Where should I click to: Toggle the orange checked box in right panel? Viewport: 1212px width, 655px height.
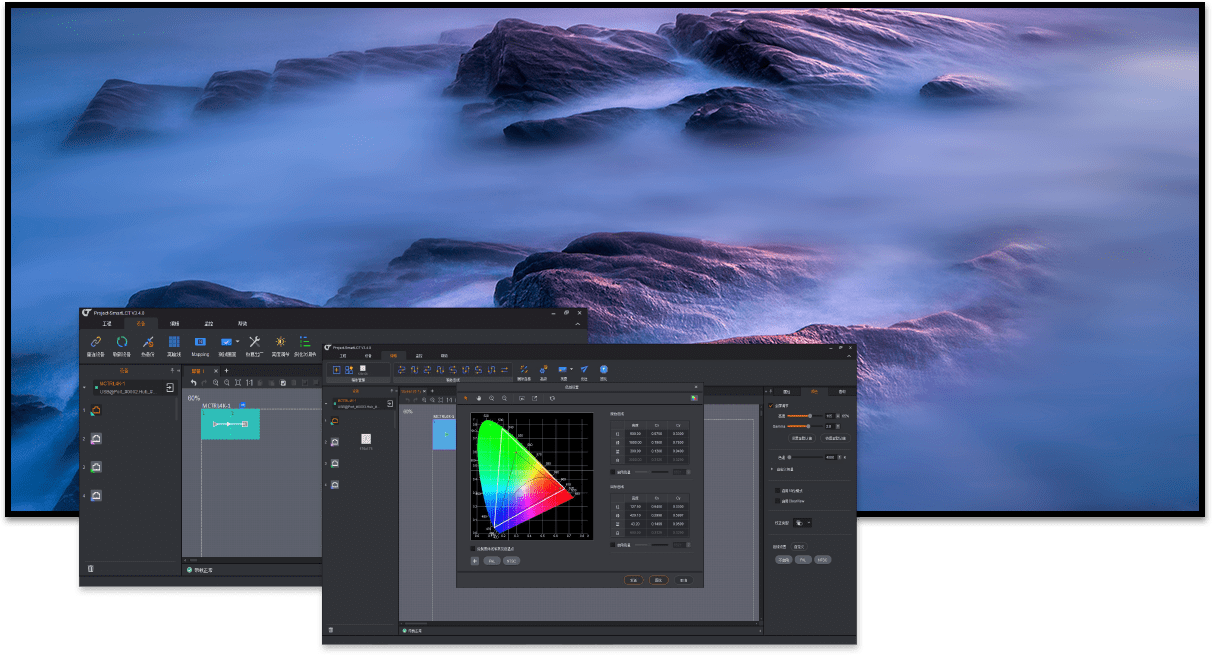[771, 406]
